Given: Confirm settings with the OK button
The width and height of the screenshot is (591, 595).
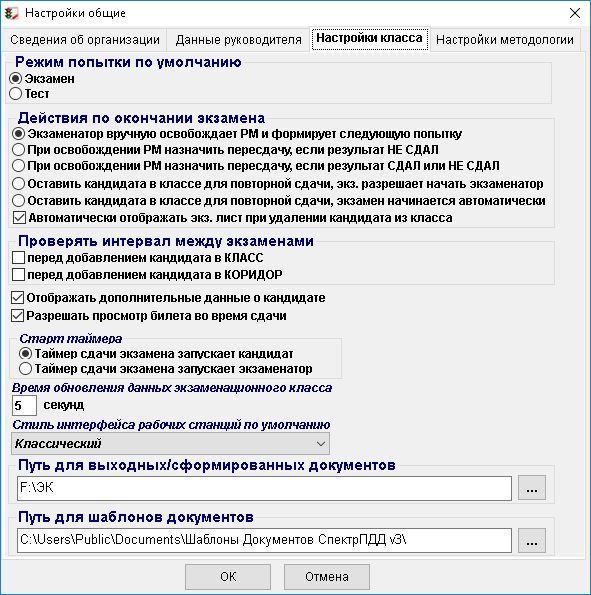Looking at the screenshot, I should tap(228, 577).
